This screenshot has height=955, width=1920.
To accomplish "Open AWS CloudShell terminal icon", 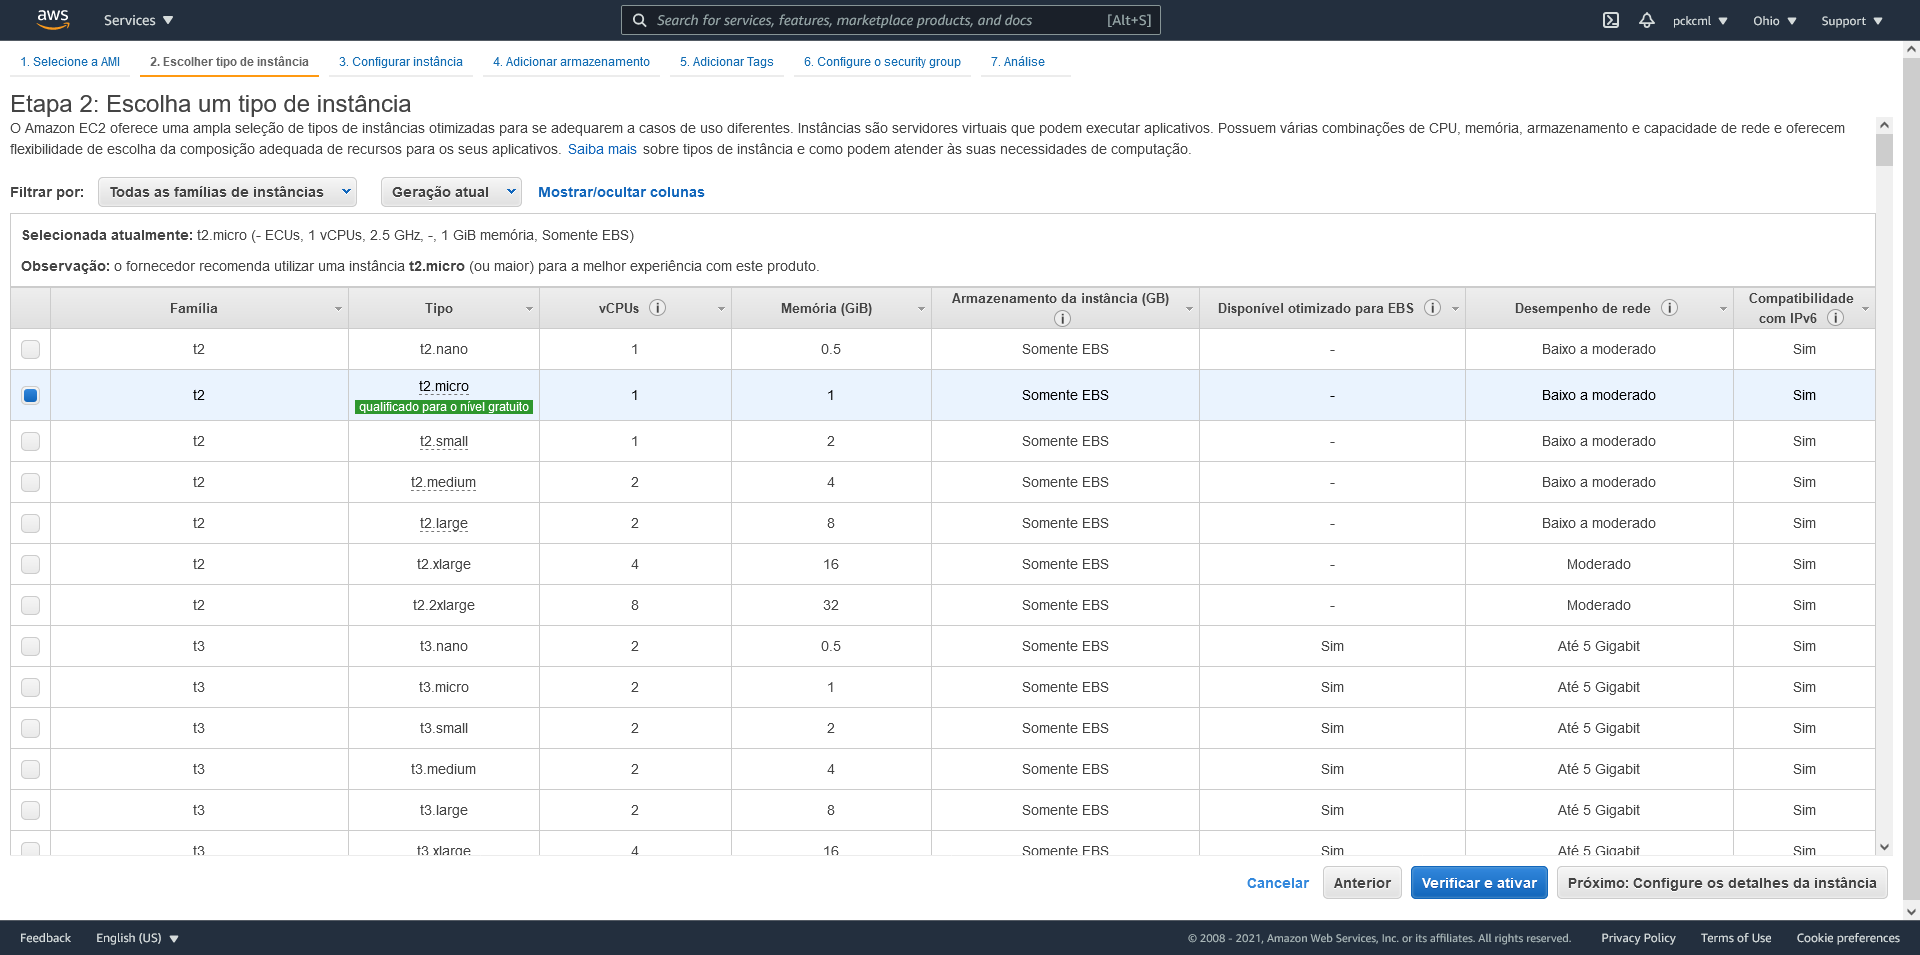I will point(1611,19).
